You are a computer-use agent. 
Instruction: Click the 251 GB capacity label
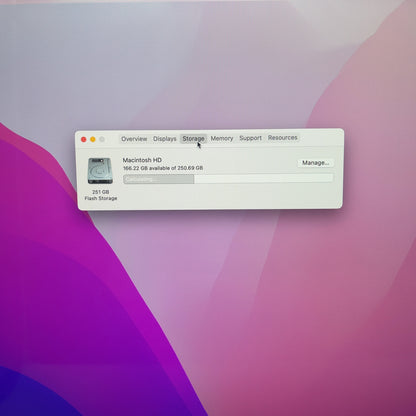(x=101, y=192)
